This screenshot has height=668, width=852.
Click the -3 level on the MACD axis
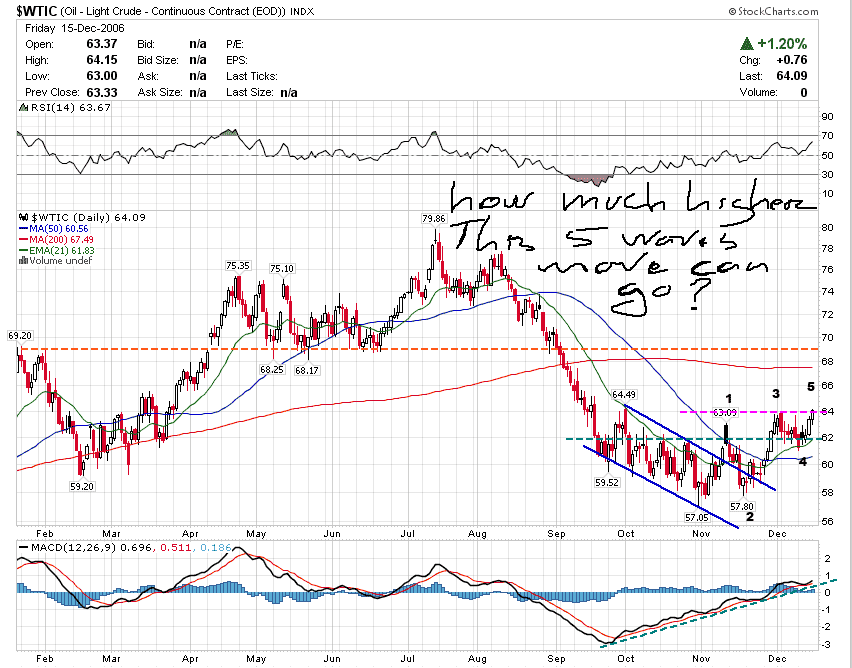click(826, 645)
